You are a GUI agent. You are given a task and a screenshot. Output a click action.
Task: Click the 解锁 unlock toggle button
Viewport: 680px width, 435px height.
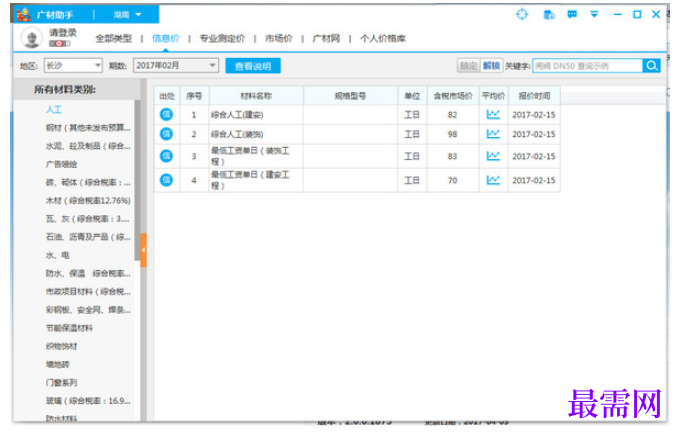pyautogui.click(x=491, y=65)
